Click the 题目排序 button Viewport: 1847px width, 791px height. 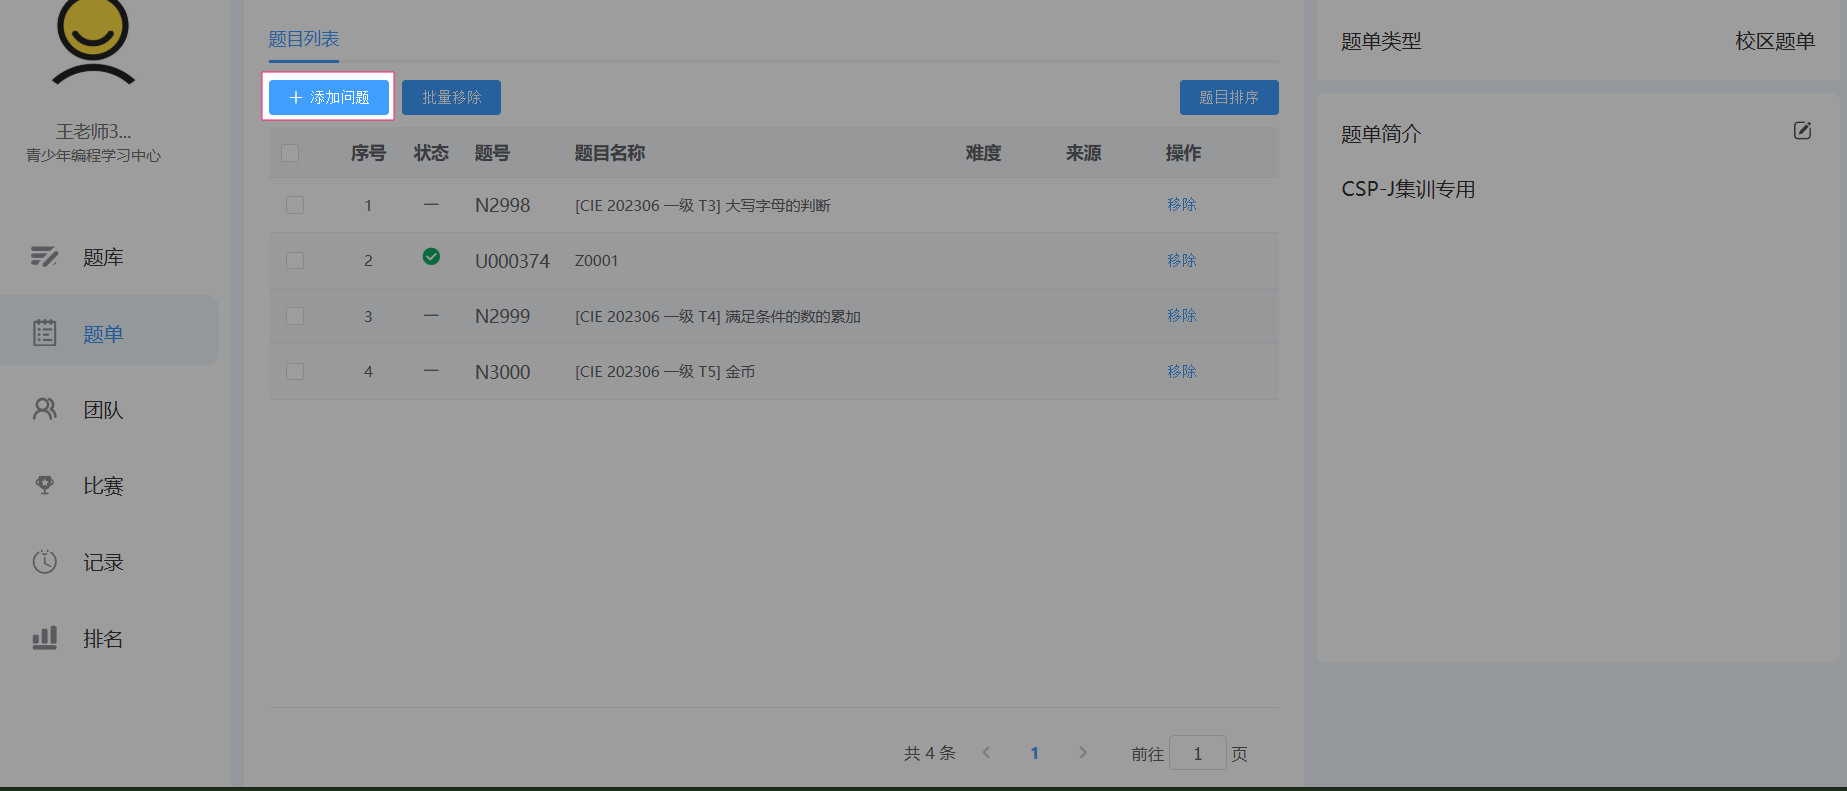tap(1229, 97)
